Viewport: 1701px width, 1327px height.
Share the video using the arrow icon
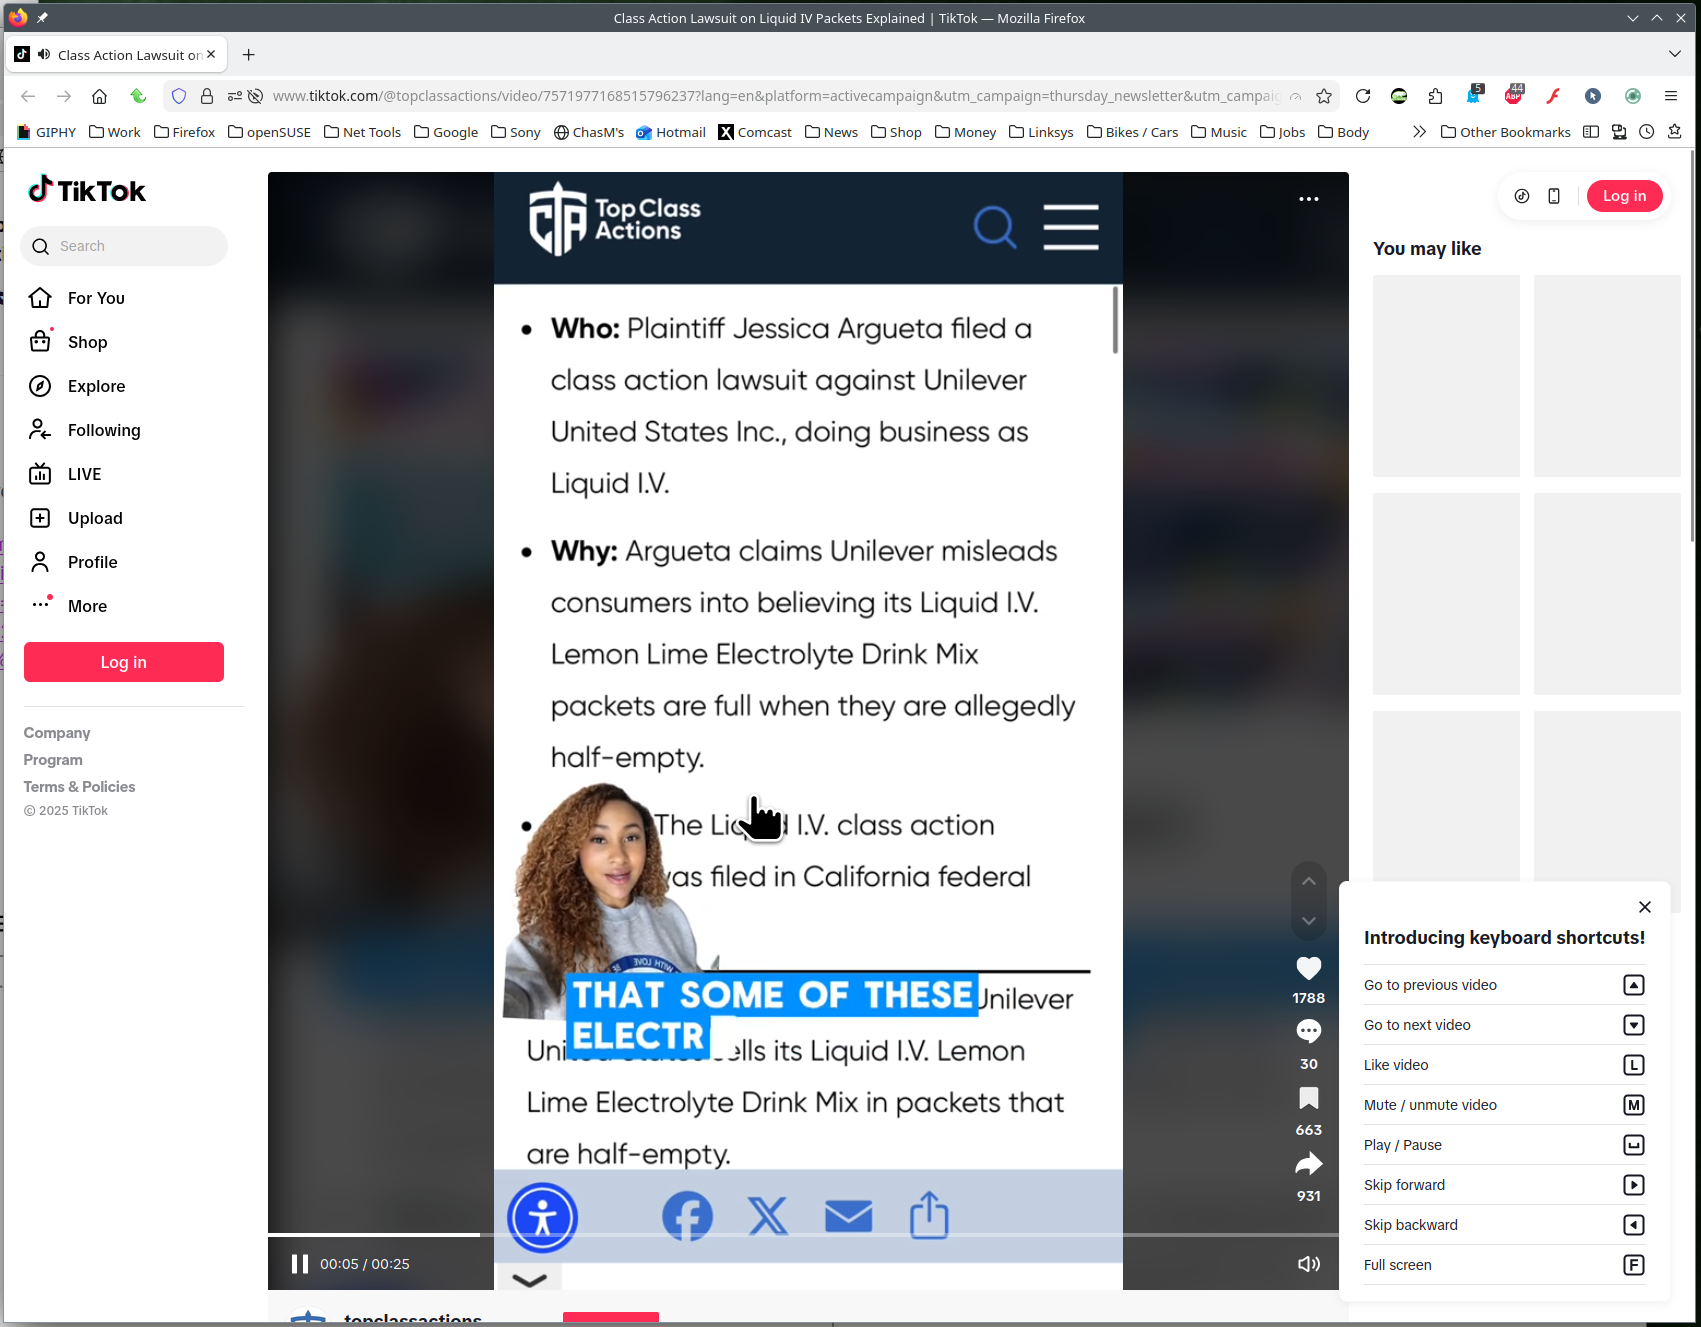1308,1164
